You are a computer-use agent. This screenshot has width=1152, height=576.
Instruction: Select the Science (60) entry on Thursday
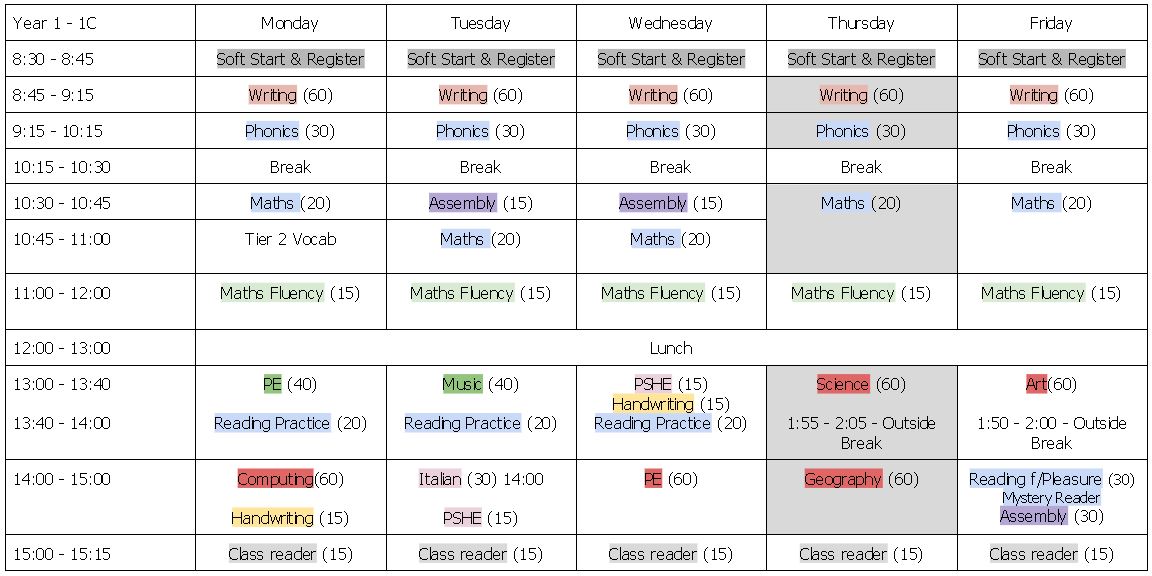(x=861, y=384)
